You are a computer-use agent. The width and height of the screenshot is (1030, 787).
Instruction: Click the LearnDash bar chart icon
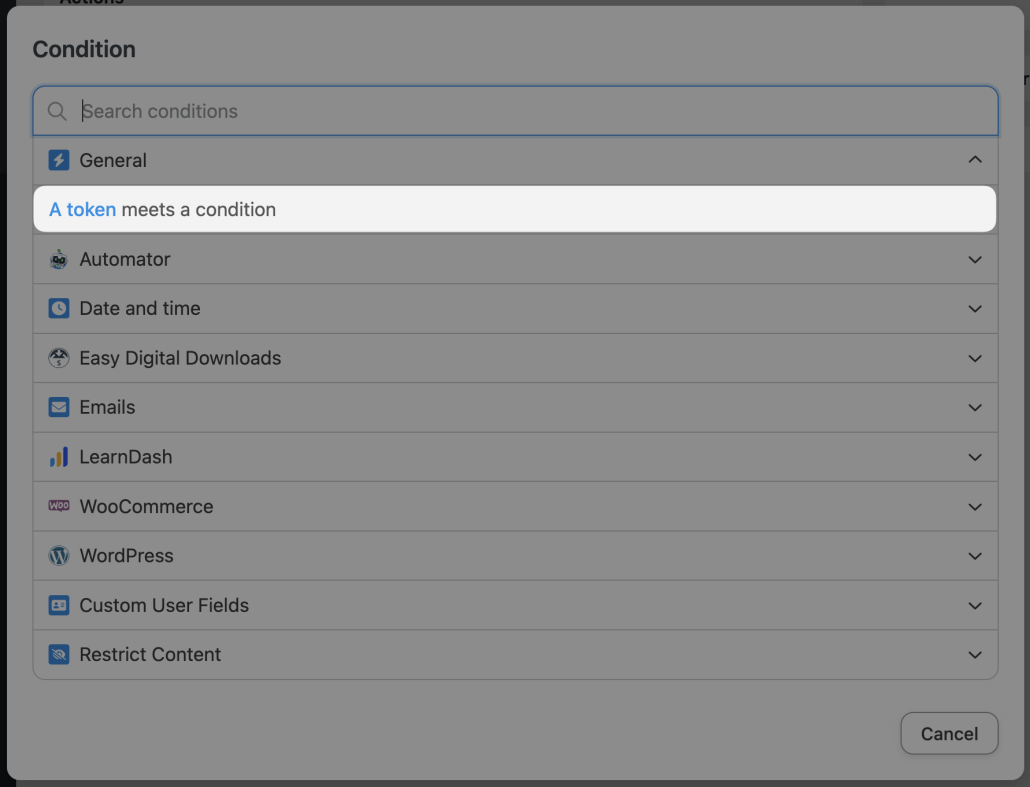[59, 457]
